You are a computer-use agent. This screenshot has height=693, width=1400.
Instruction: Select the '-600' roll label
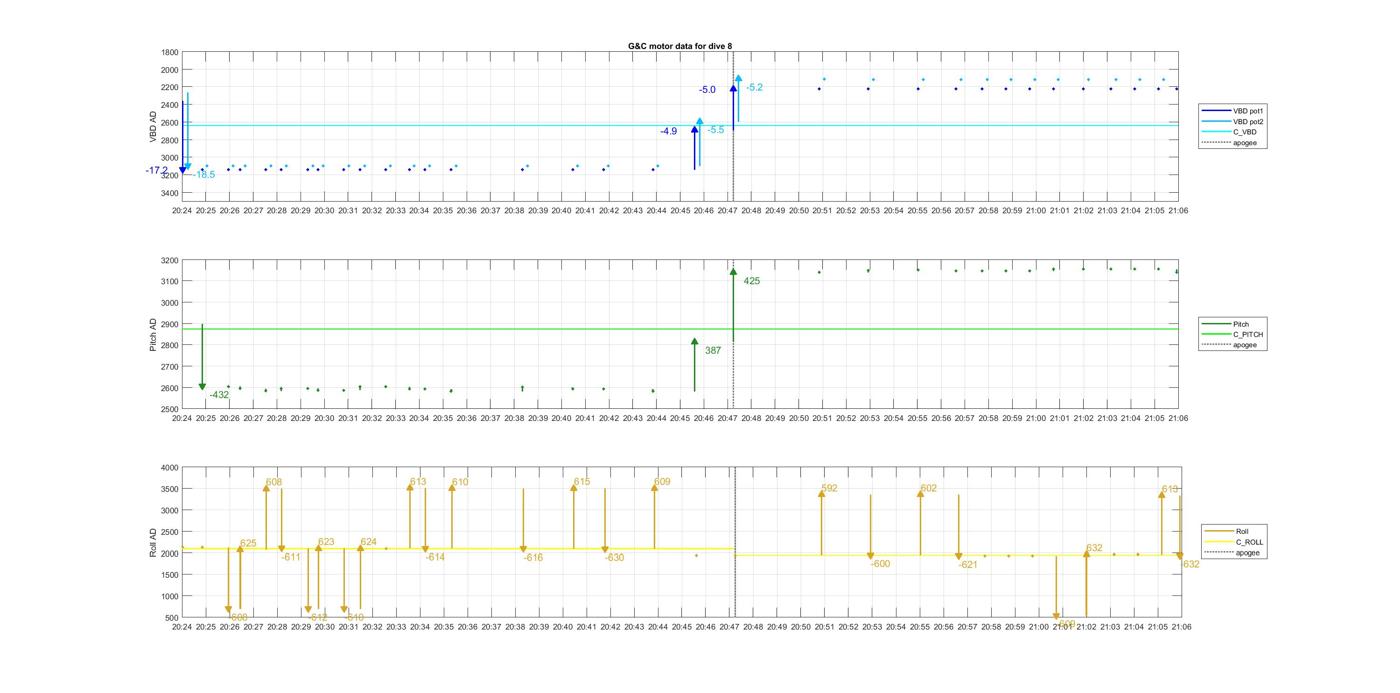(x=880, y=564)
